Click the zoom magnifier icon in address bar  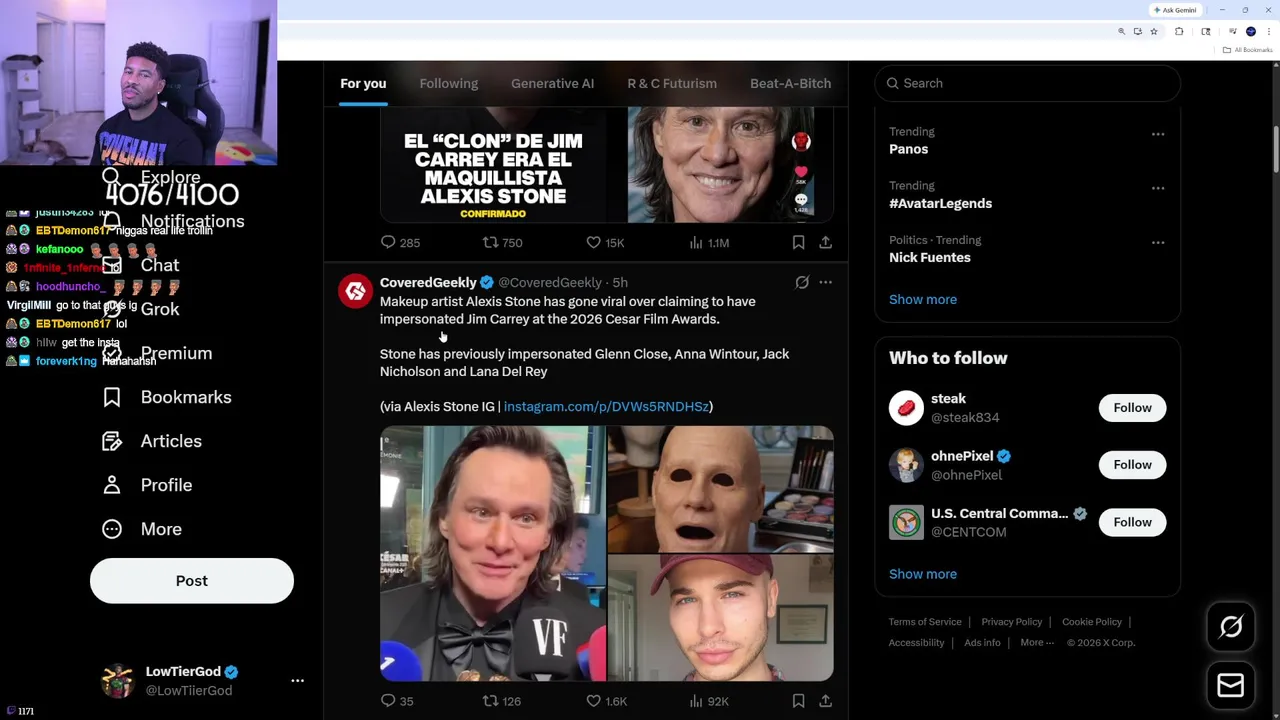click(x=1121, y=32)
